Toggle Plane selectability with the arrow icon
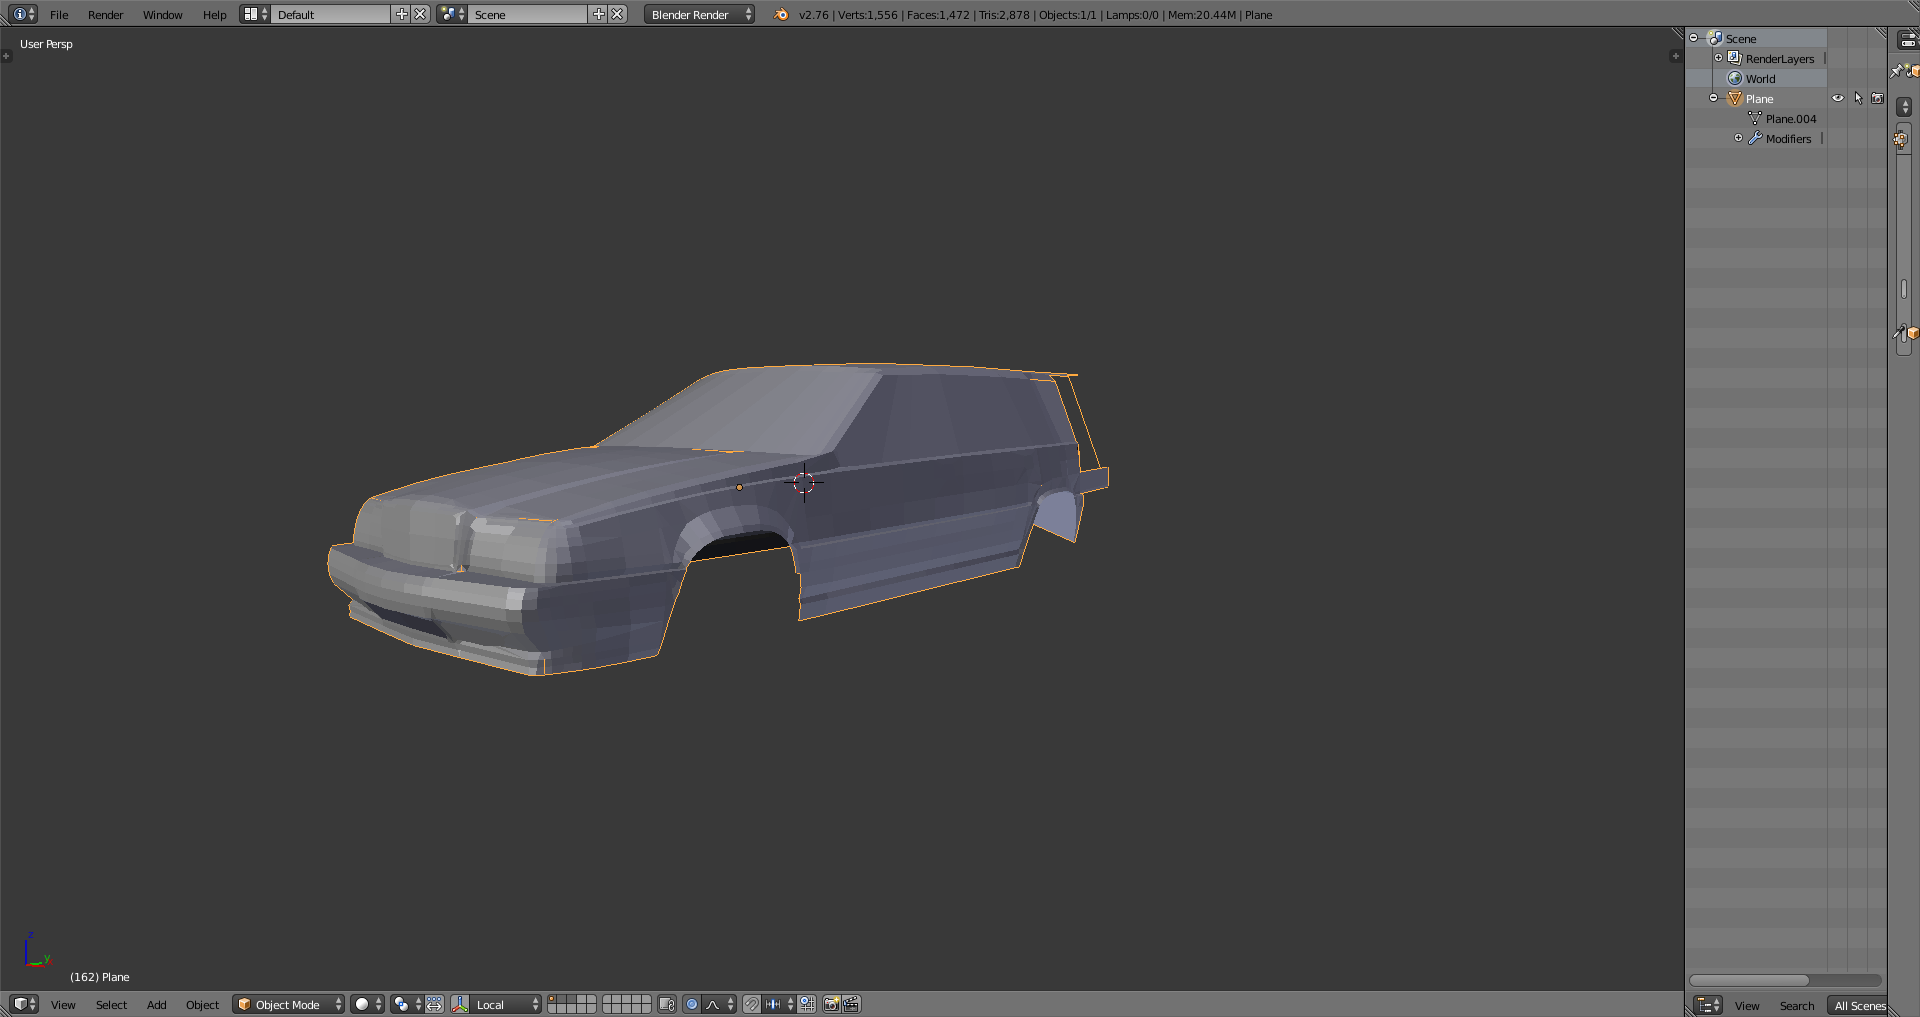Screen dimensions: 1920x1017 (1858, 99)
